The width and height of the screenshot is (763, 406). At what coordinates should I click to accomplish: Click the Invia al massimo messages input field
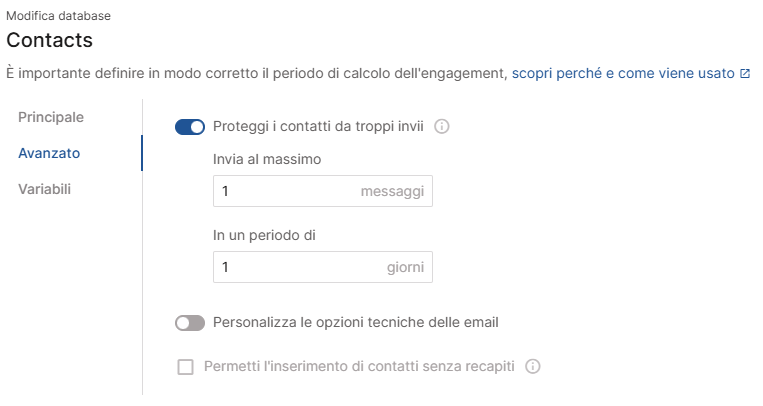coord(285,191)
